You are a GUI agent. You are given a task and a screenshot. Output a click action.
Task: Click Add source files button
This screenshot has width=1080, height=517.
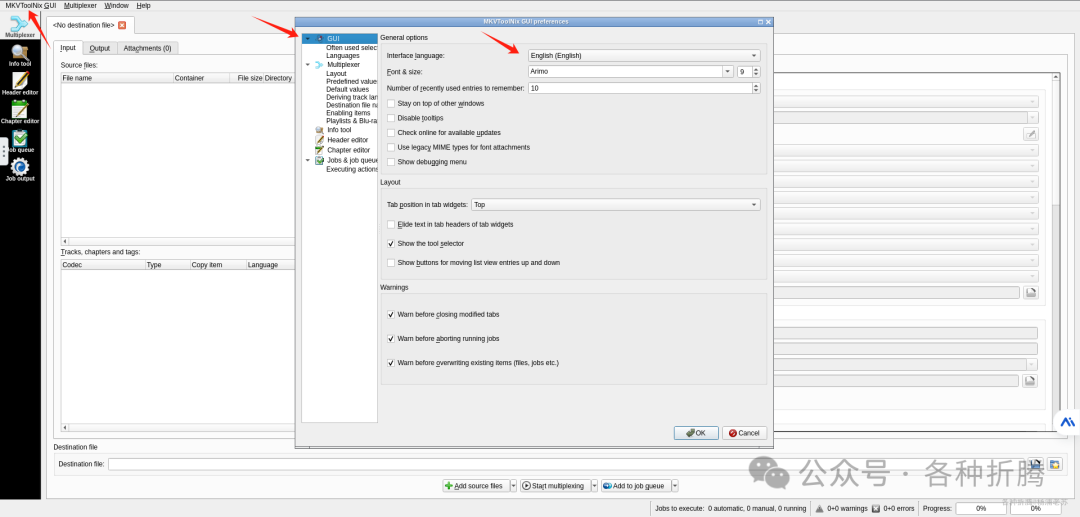[476, 486]
